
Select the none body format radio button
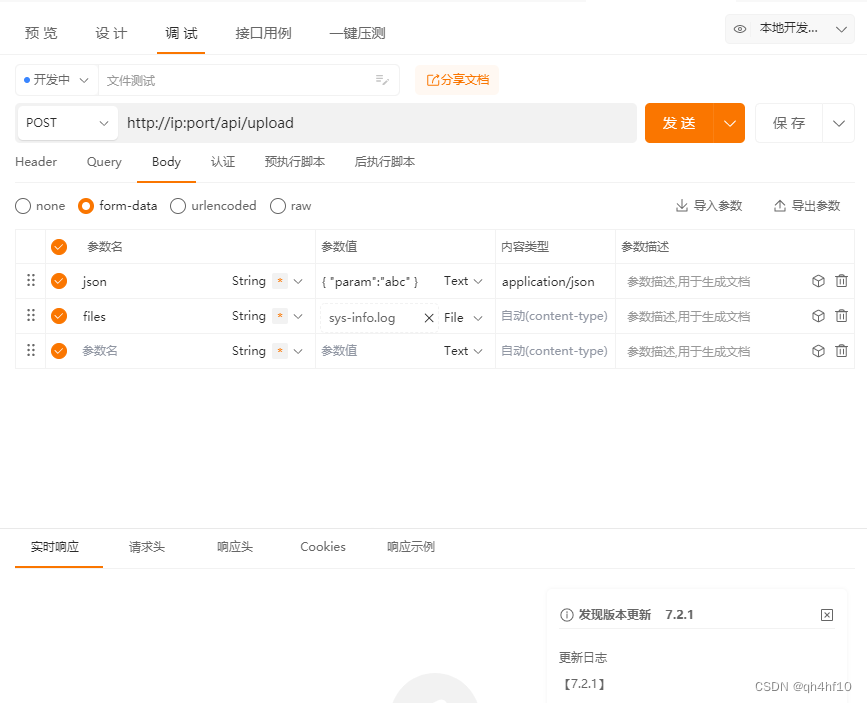[22, 206]
